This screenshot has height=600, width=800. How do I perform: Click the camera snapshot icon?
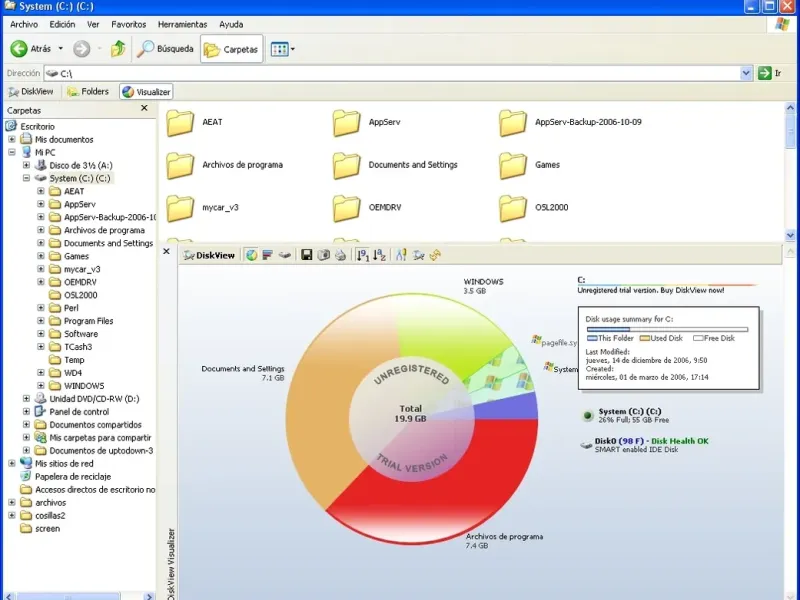tap(323, 255)
